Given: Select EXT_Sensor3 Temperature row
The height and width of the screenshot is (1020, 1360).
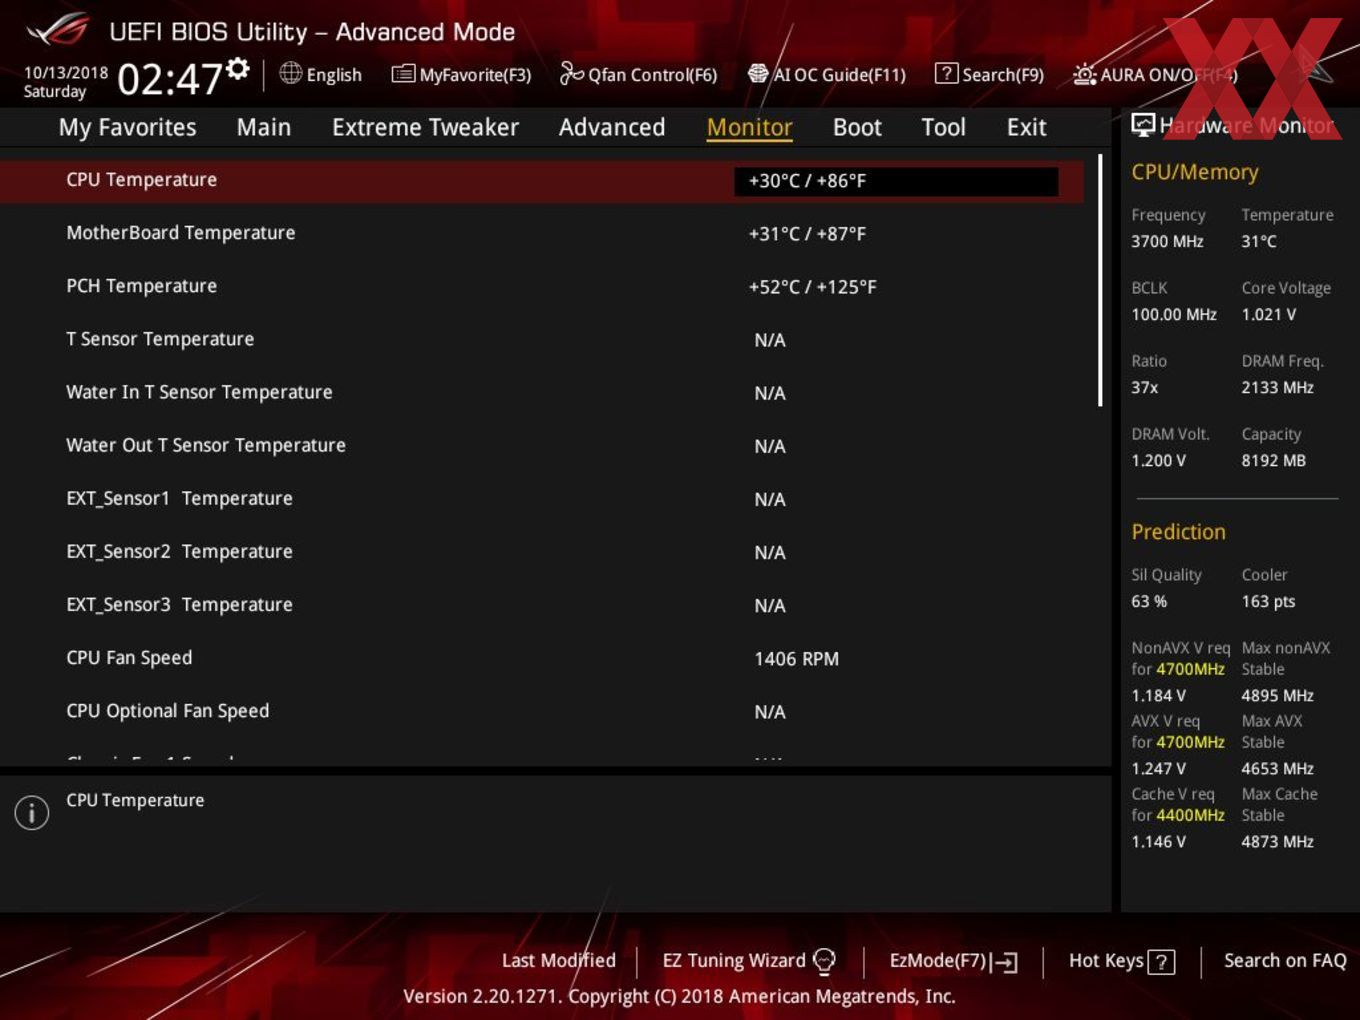Looking at the screenshot, I should point(542,604).
